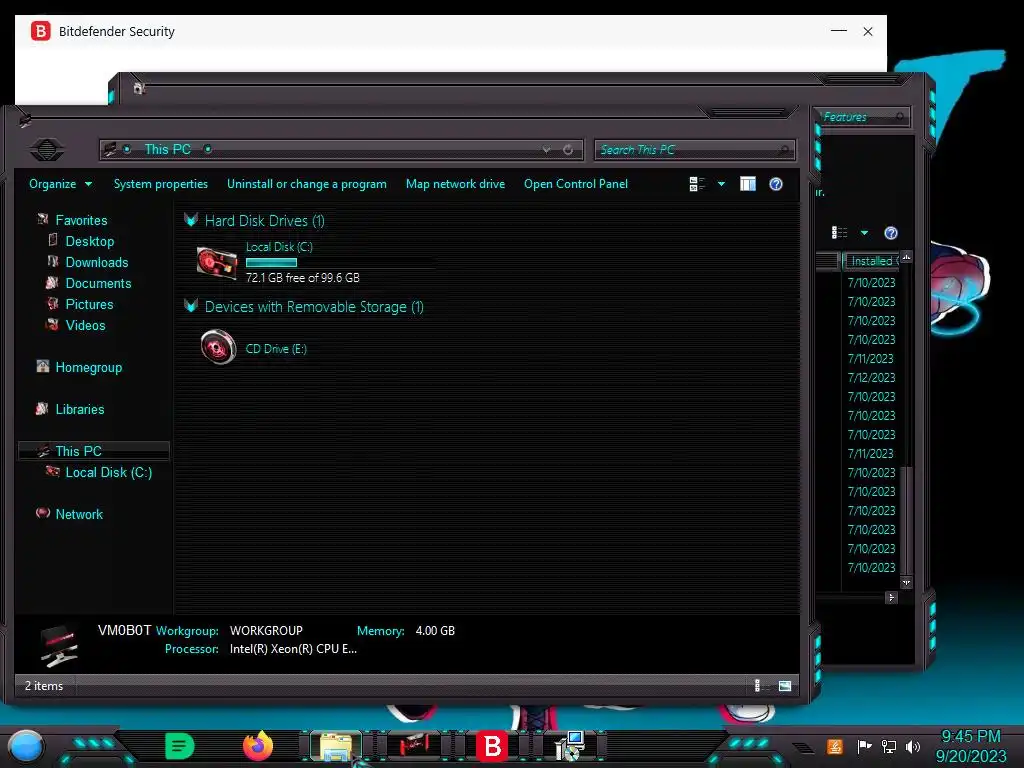Screen dimensions: 1024x768
Task: Sort by the Installed column header
Action: point(871,261)
